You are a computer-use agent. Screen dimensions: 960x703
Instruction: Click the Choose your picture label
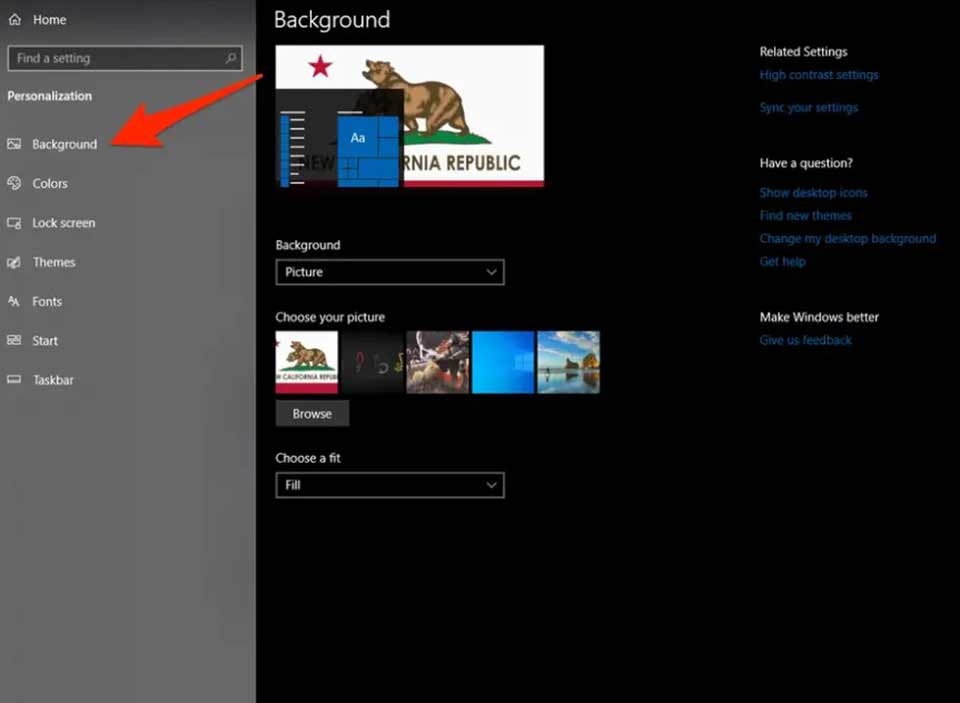[x=330, y=317]
